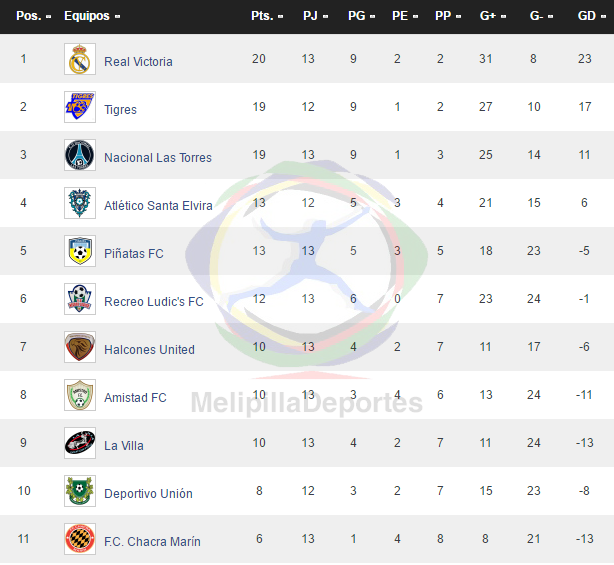
Task: Click the F.C. Chacra Marín checkered badge
Action: [x=80, y=539]
